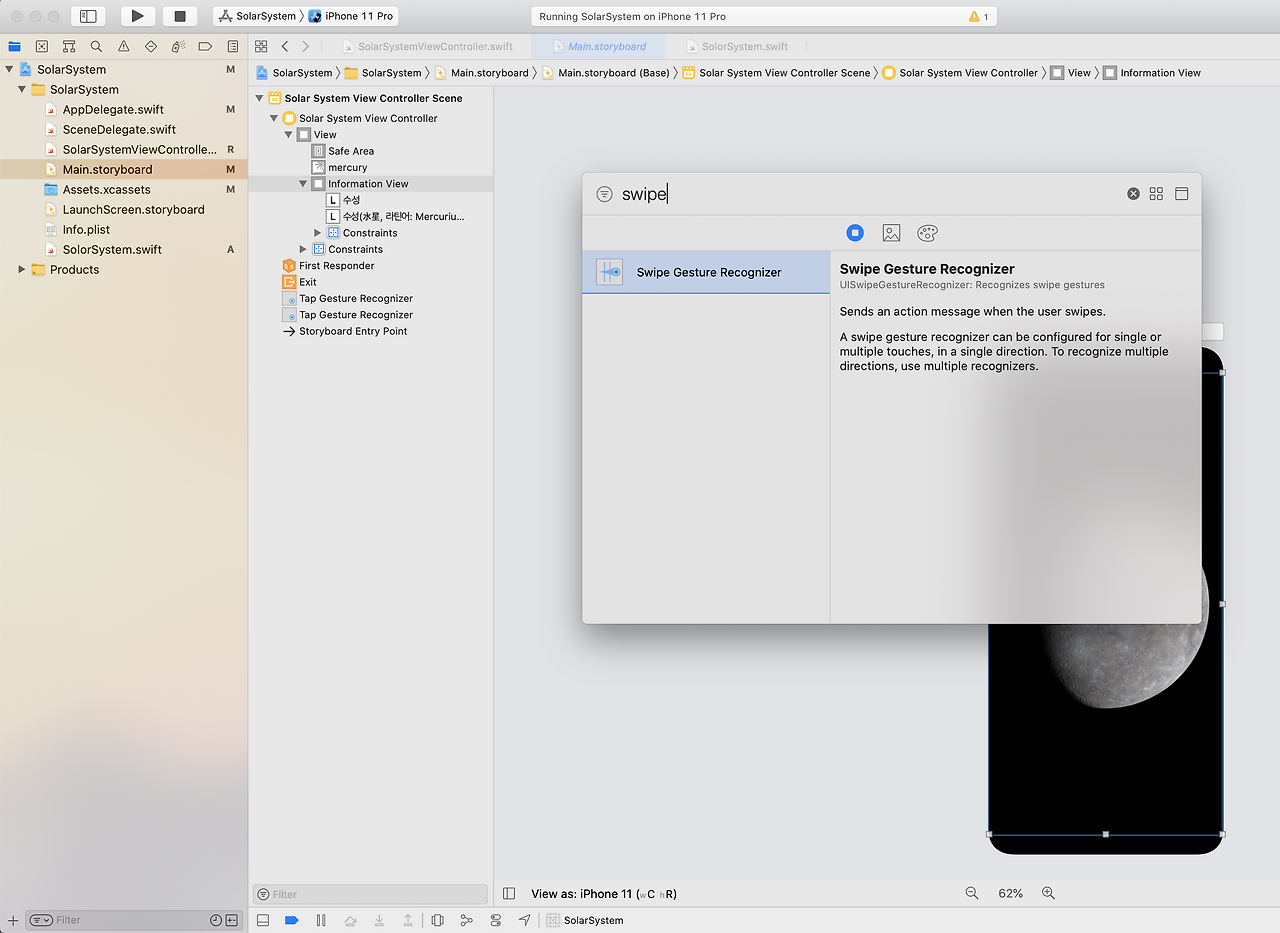Screen dimensions: 1280x933
Task: Select the 수성 label in outline
Action: pos(350,200)
